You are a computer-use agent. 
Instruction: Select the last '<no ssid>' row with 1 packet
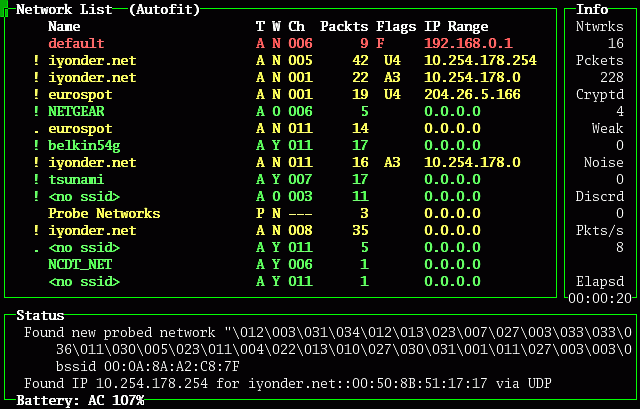tap(84, 282)
